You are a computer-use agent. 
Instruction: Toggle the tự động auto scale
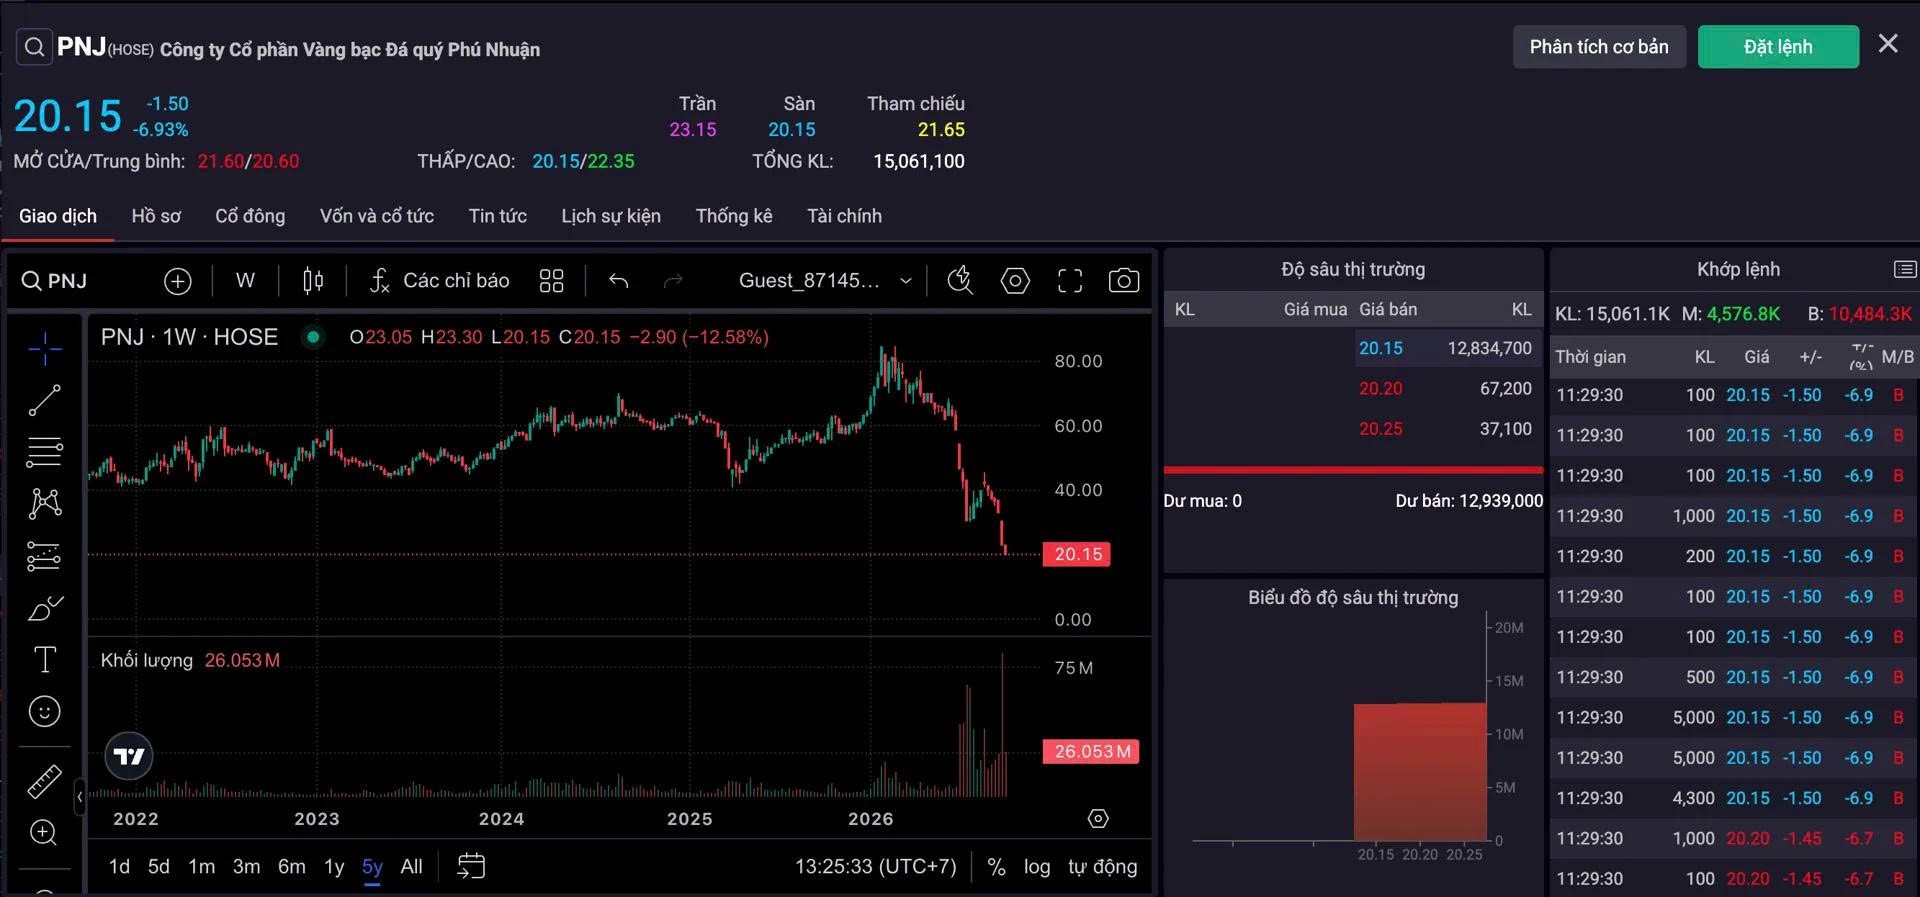tap(1103, 867)
